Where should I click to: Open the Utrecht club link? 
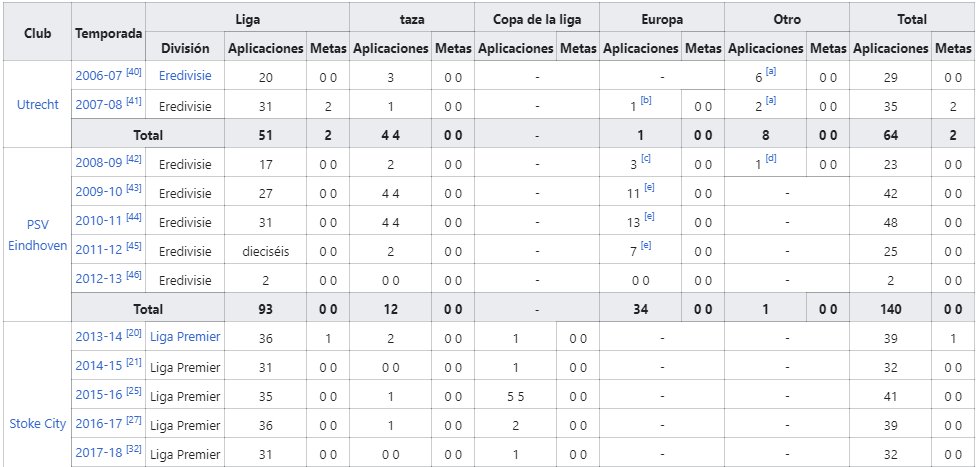37,105
